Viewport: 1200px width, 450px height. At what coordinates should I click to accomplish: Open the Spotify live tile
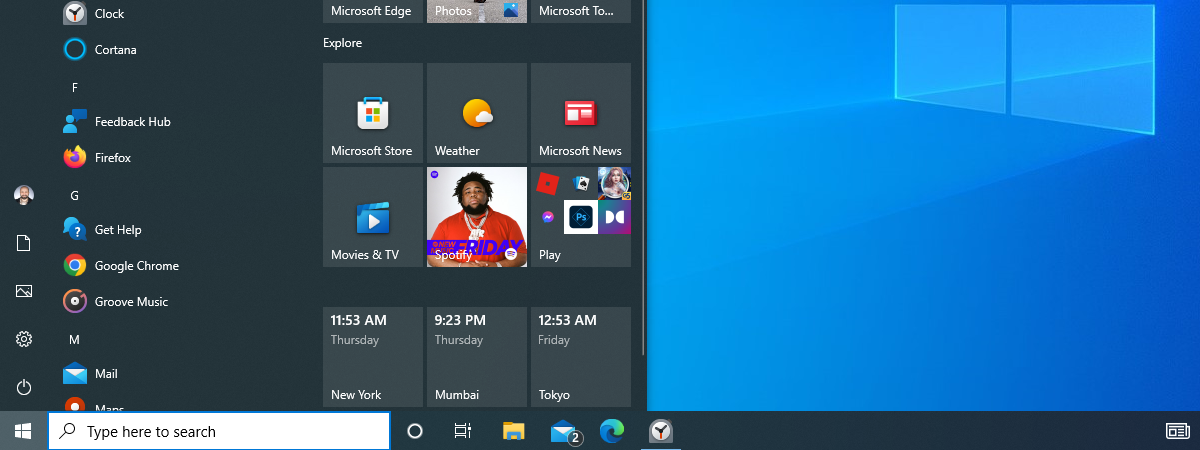(x=477, y=217)
